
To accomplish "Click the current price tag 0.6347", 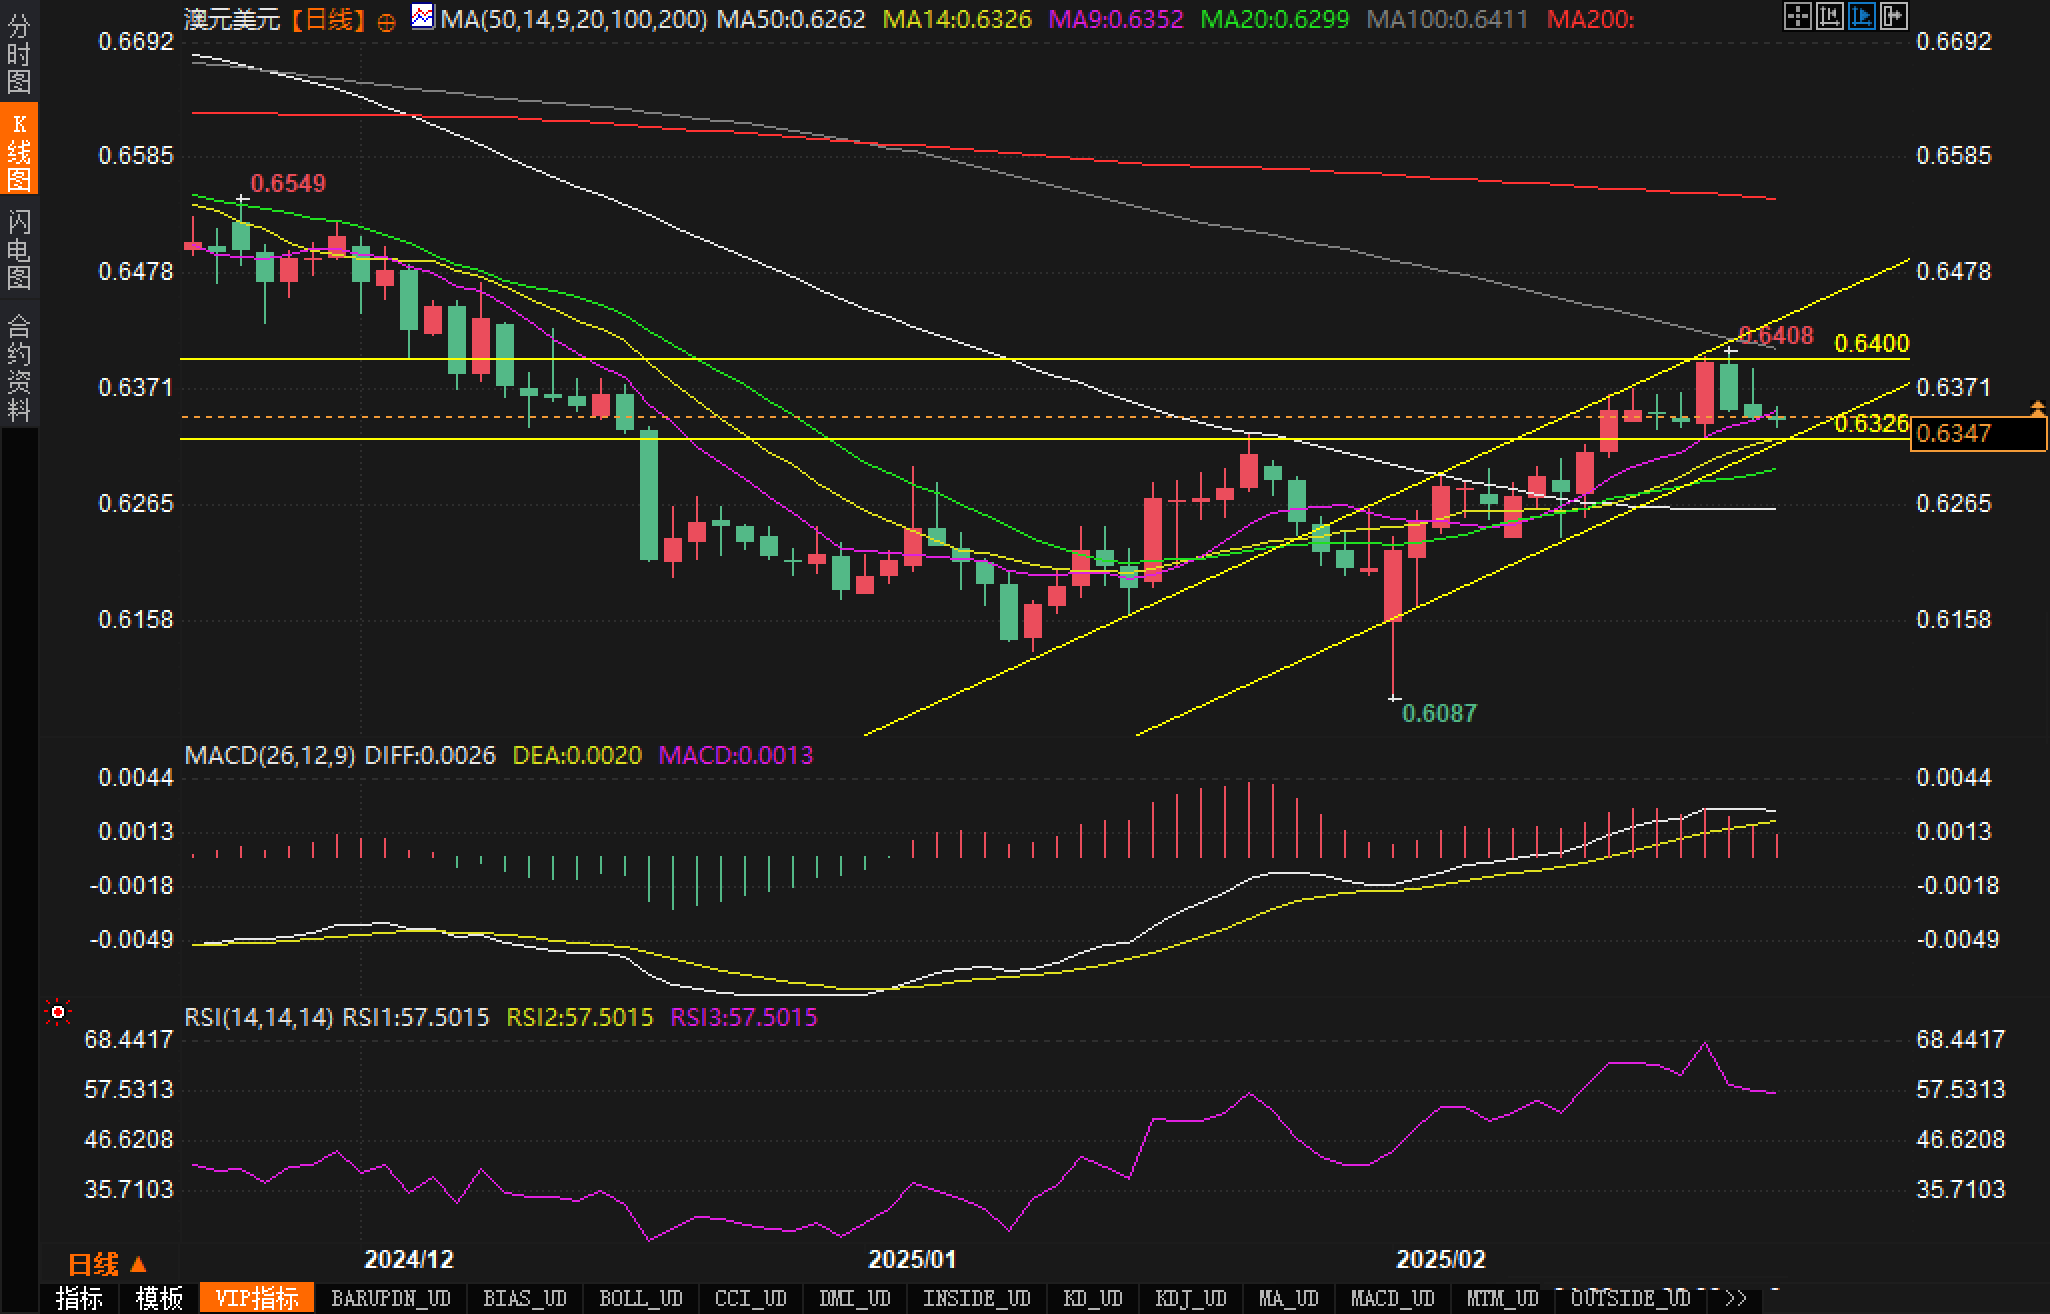I will (1978, 434).
